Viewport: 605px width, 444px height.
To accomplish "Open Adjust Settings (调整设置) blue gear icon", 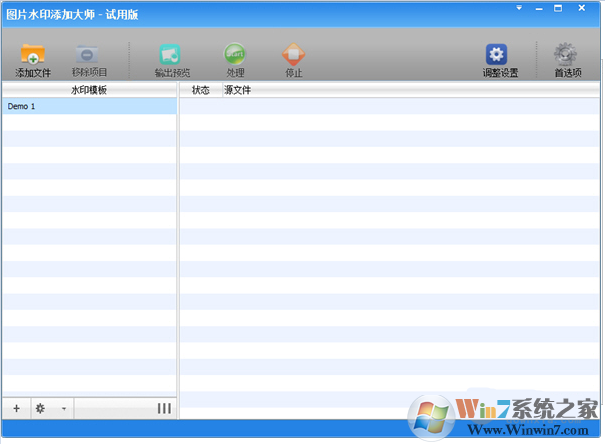I will pyautogui.click(x=497, y=56).
